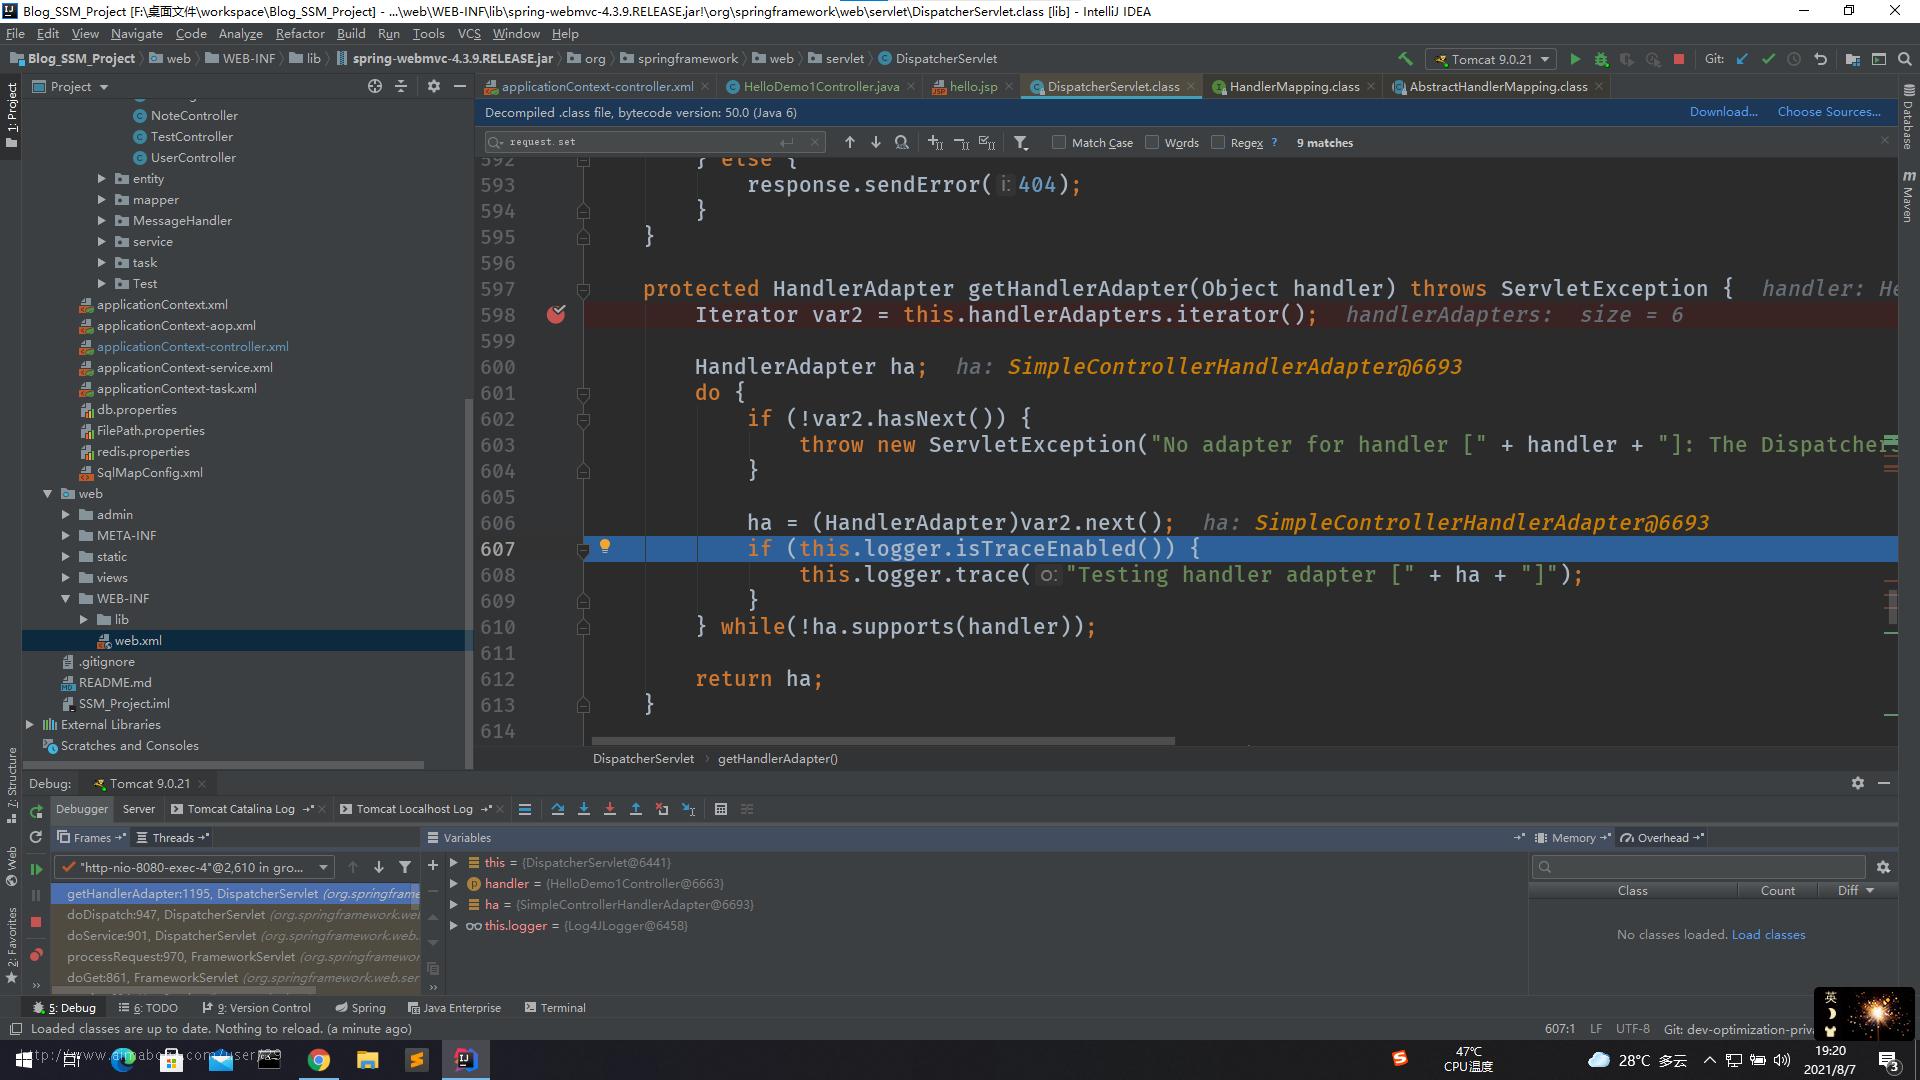1920x1080 pixels.
Task: Click the editor horizontal scrollbar
Action: coord(883,741)
